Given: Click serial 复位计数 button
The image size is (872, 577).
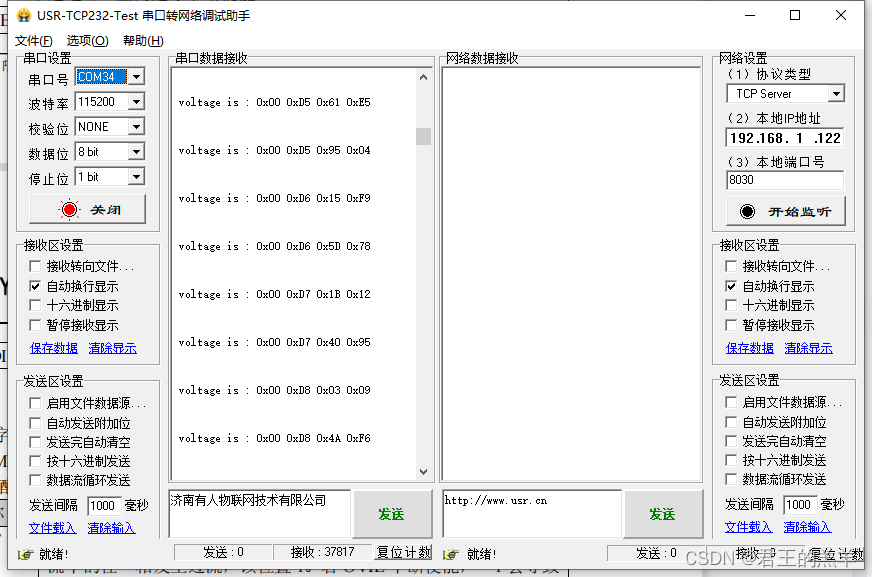Looking at the screenshot, I should 404,552.
